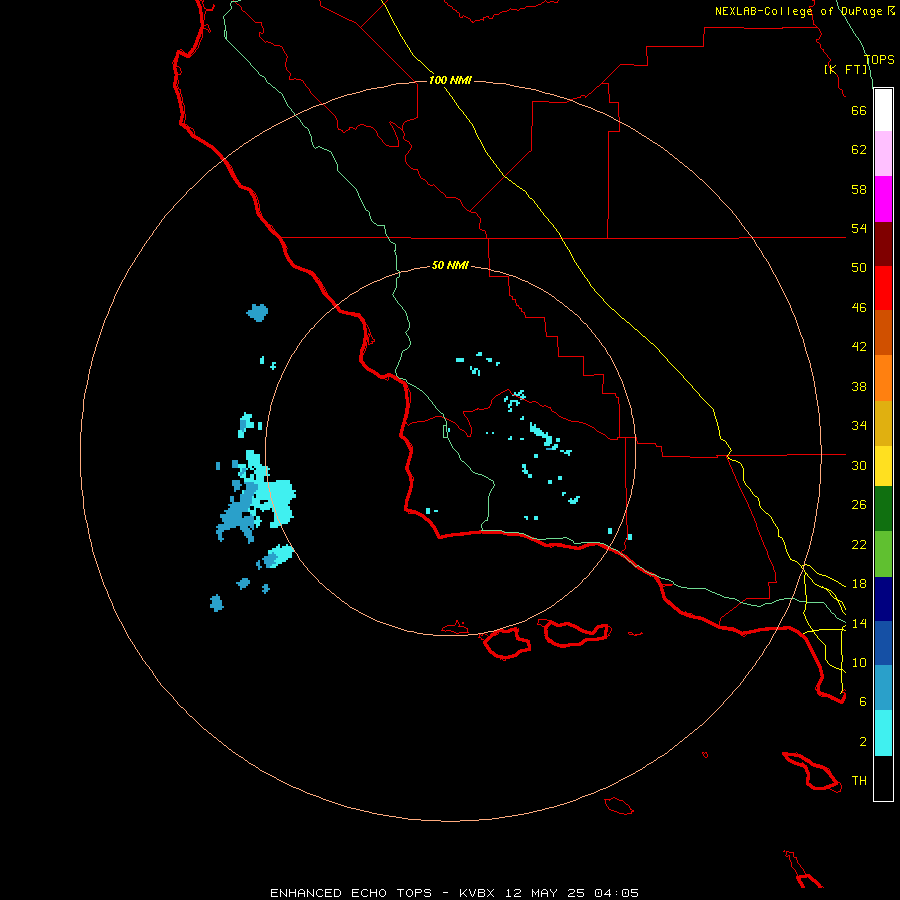The image size is (900, 900).
Task: Click the 'TOPS' legend heading
Action: click(879, 59)
